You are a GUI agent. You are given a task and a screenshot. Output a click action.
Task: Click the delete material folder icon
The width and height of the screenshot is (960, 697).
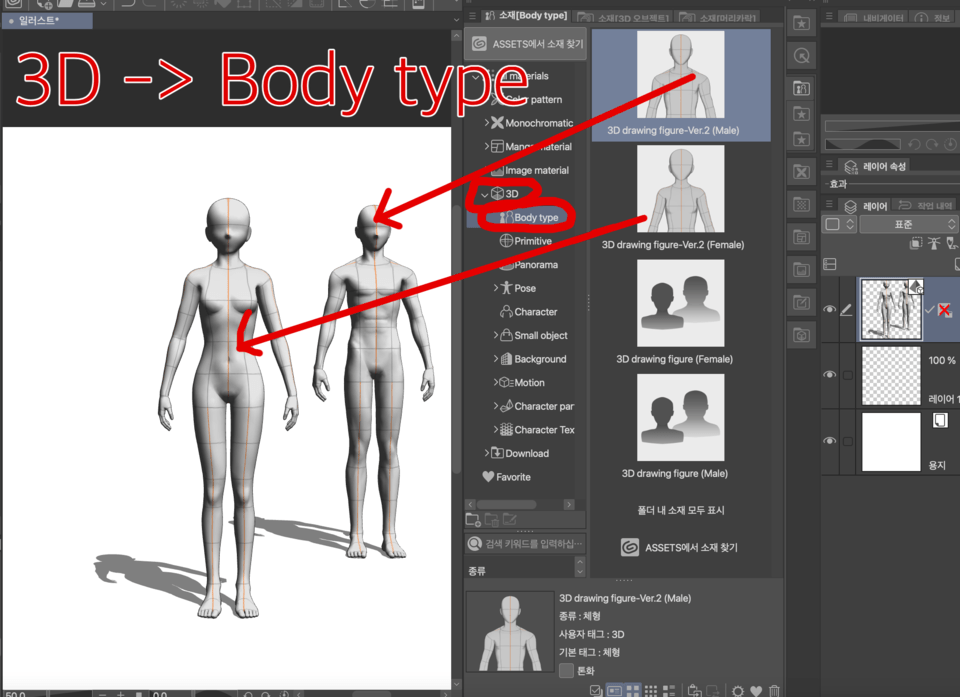(x=491, y=520)
